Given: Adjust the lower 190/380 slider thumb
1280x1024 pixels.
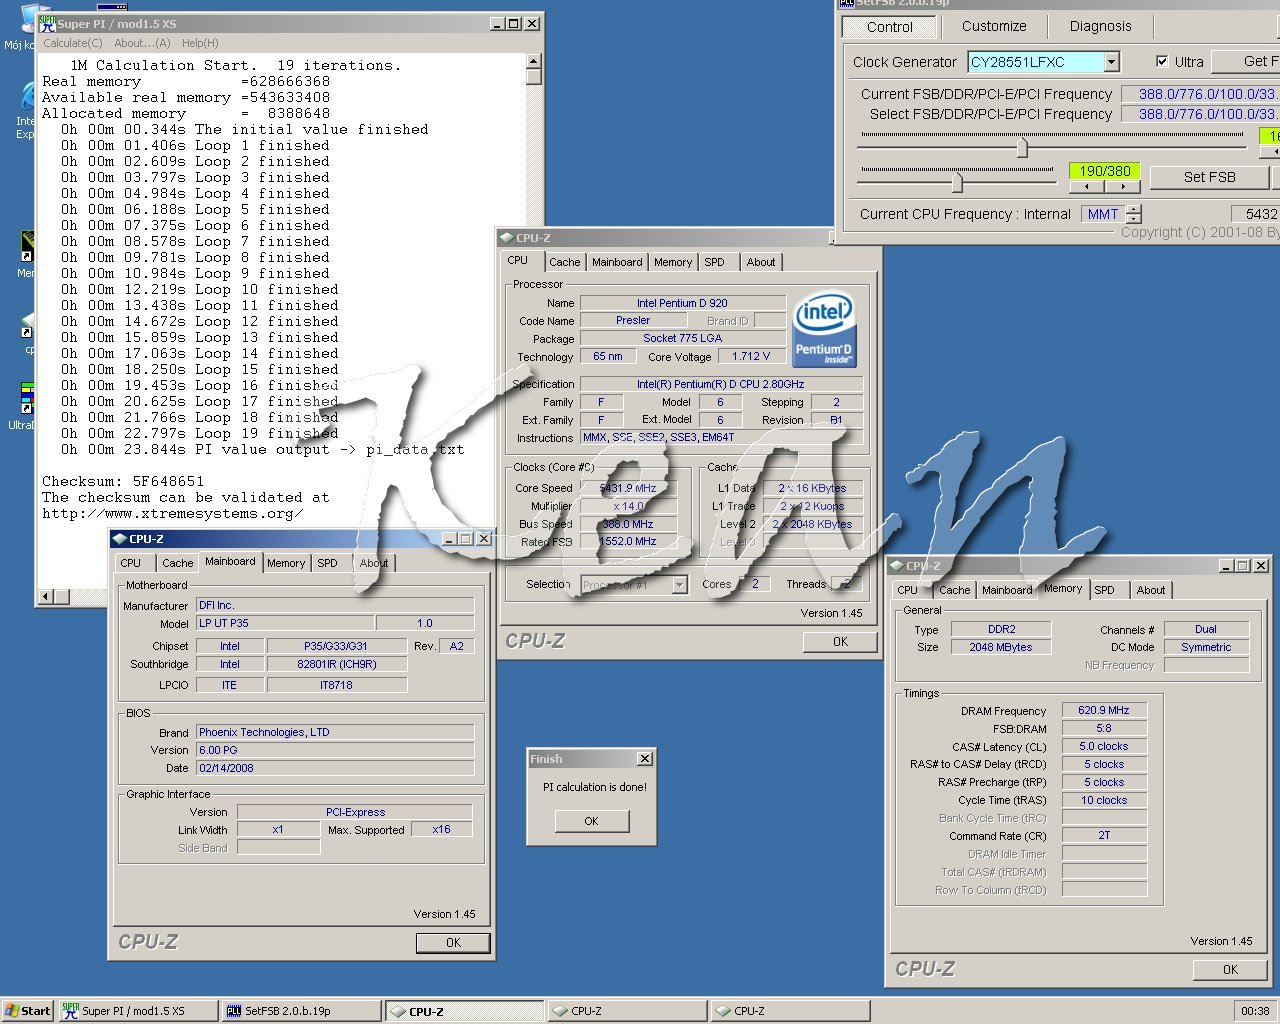Looking at the screenshot, I should [957, 181].
